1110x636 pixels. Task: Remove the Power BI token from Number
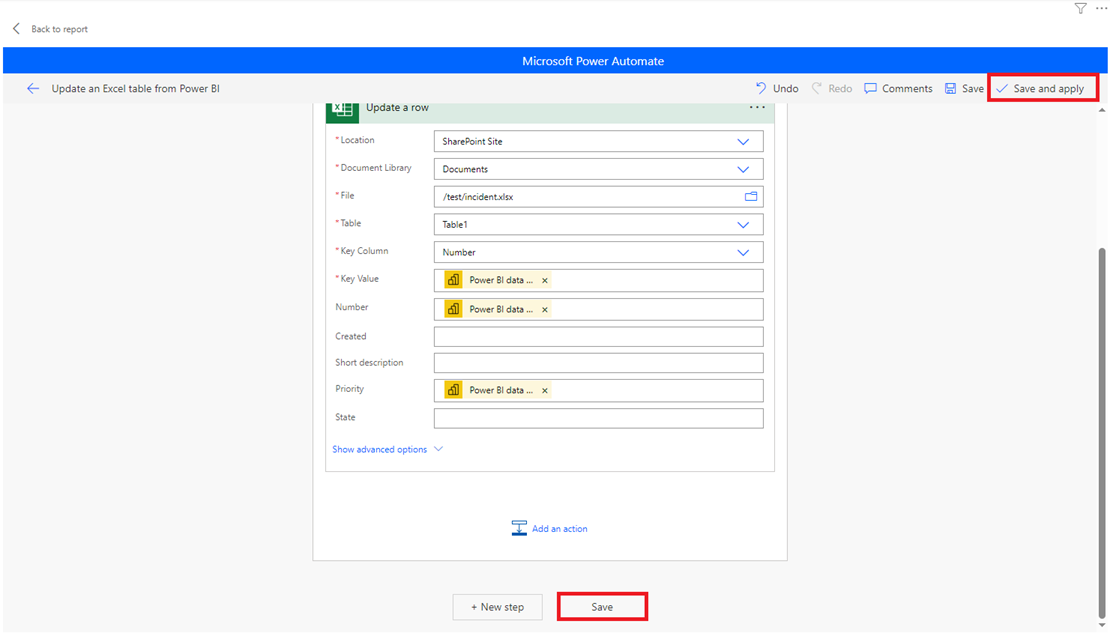click(x=544, y=310)
